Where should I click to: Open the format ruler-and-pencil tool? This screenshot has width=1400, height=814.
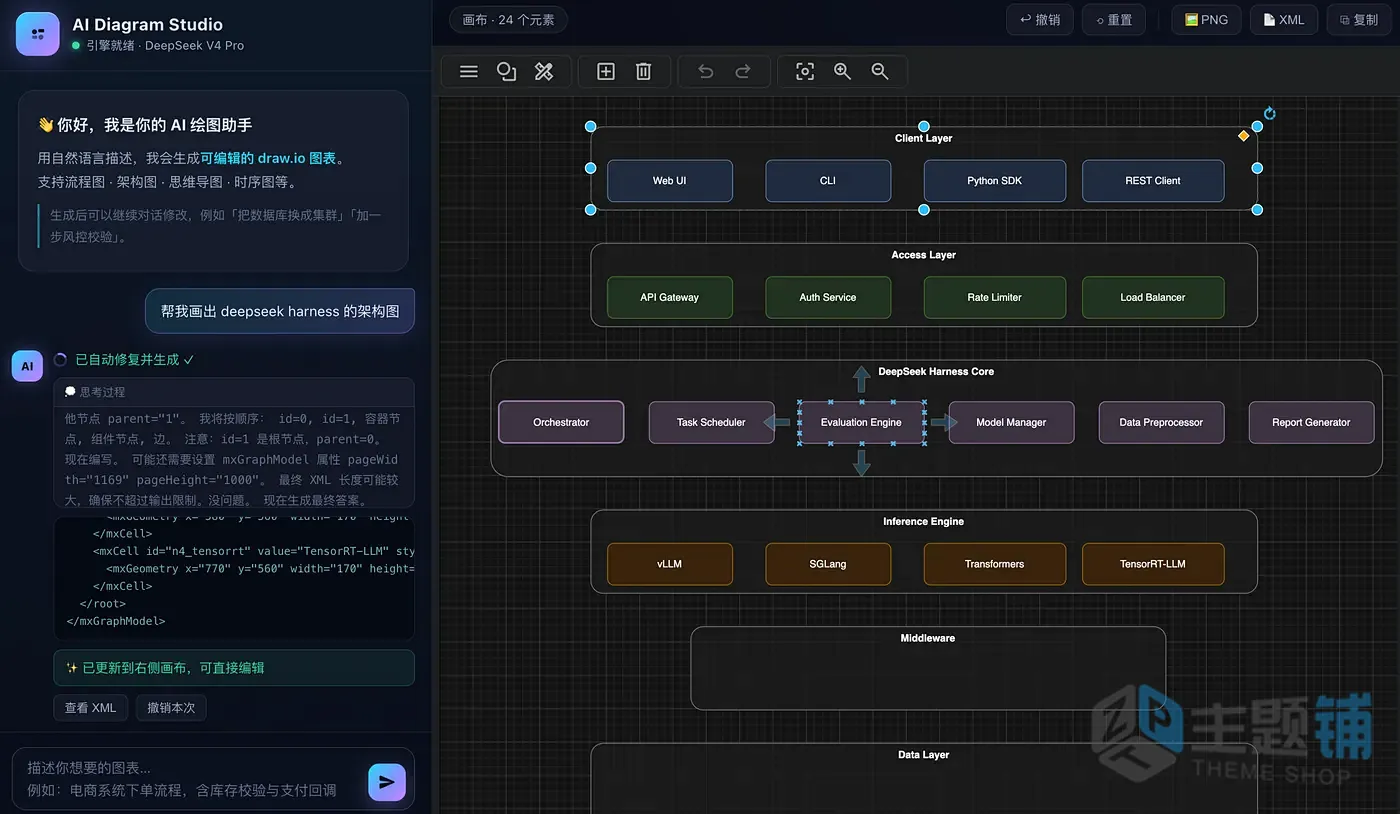(x=544, y=71)
